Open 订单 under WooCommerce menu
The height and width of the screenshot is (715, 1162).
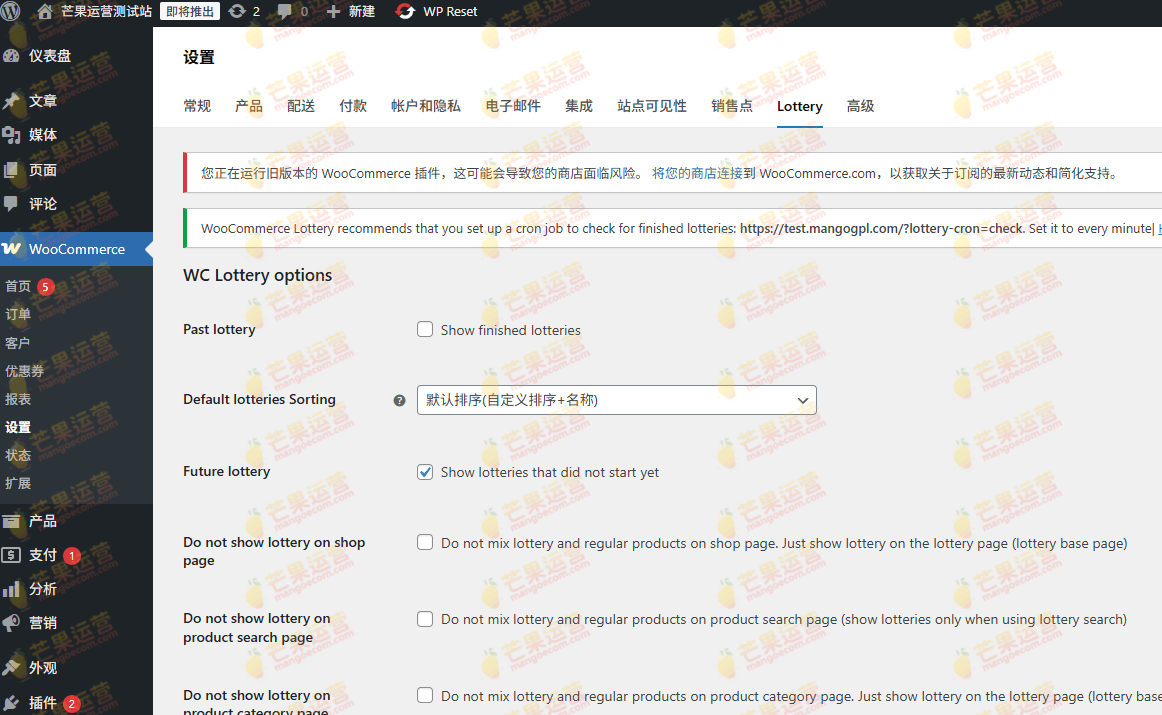(x=18, y=314)
